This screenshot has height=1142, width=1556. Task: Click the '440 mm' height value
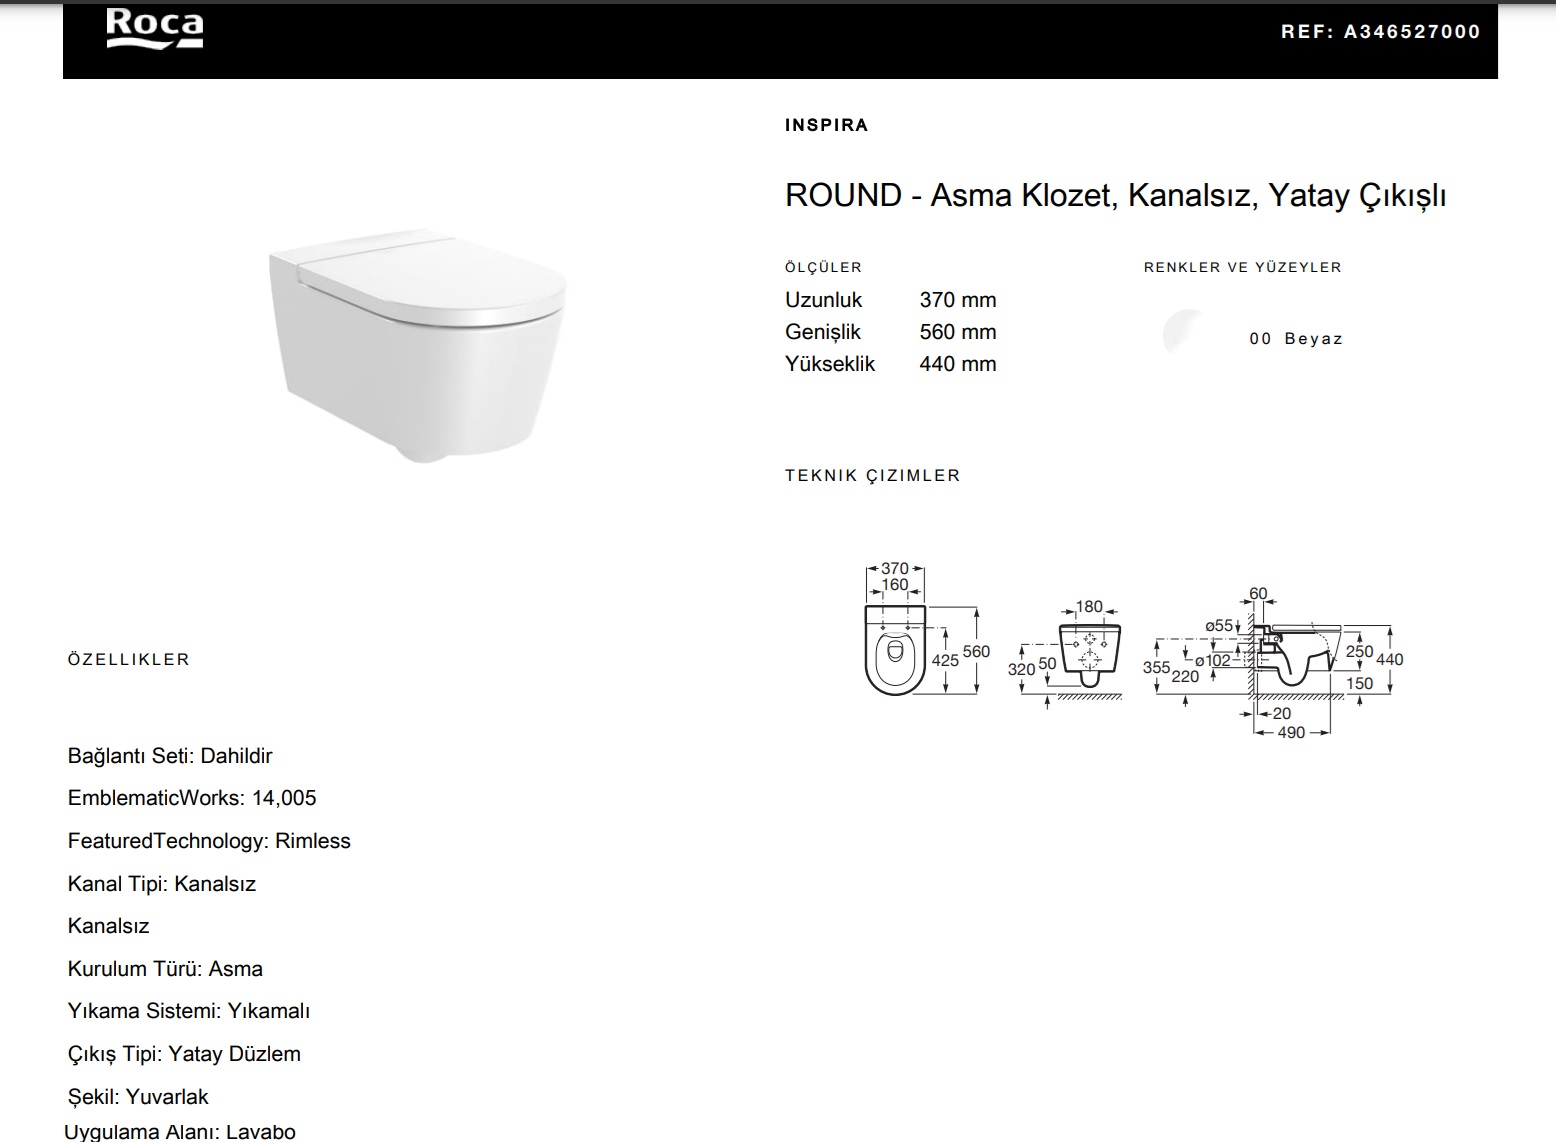pos(957,364)
